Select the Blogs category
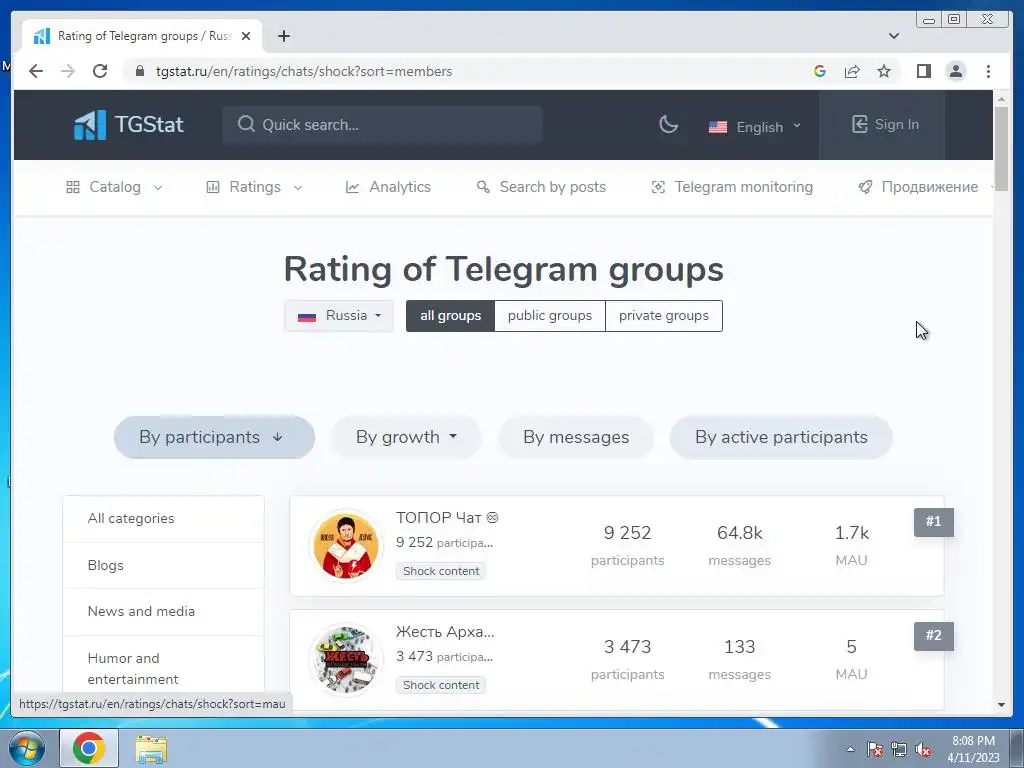Image resolution: width=1024 pixels, height=768 pixels. (163, 566)
